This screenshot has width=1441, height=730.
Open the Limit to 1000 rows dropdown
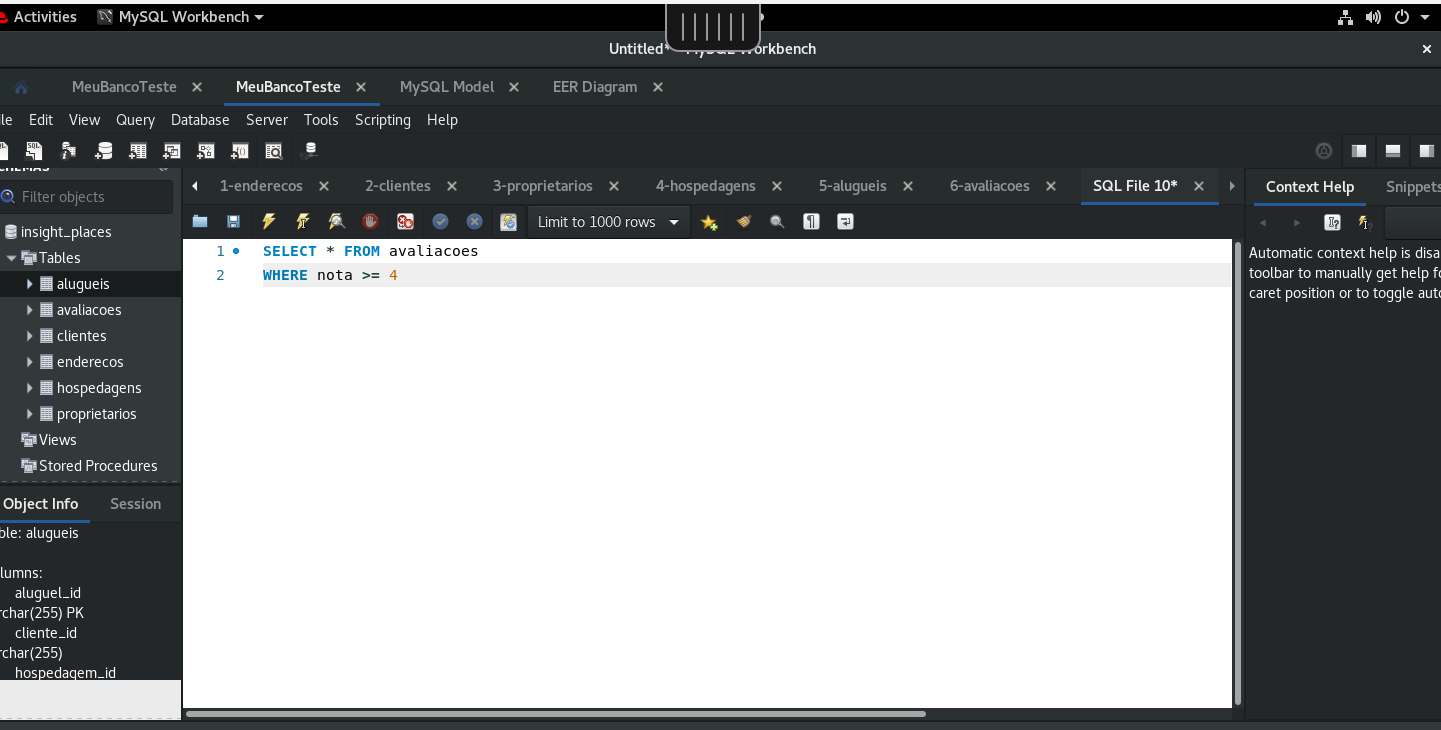click(x=608, y=222)
